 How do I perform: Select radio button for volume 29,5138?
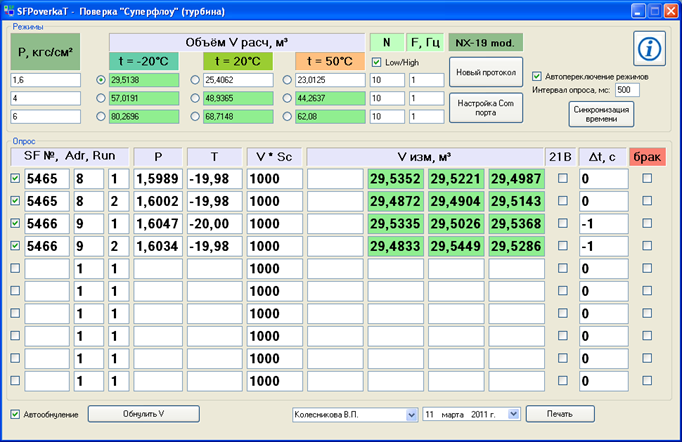101,80
